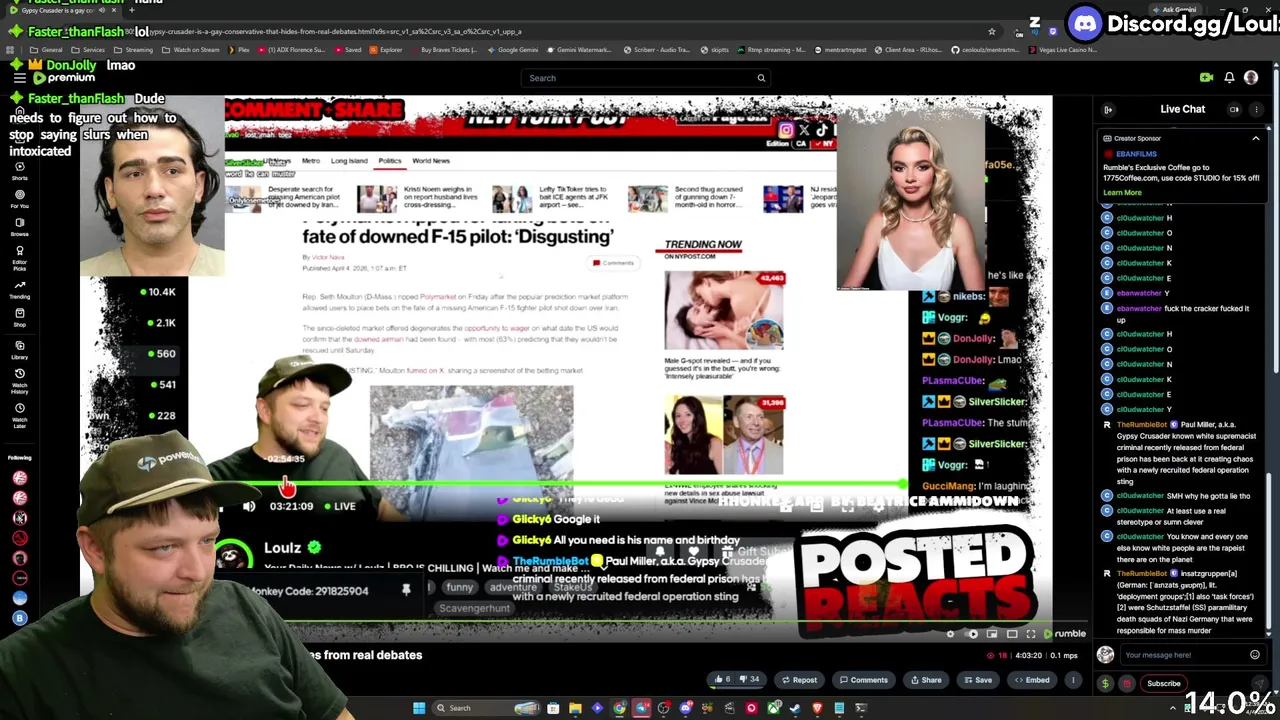Open the Google Gemini bookmark
The width and height of the screenshot is (1280, 720).
(x=513, y=49)
